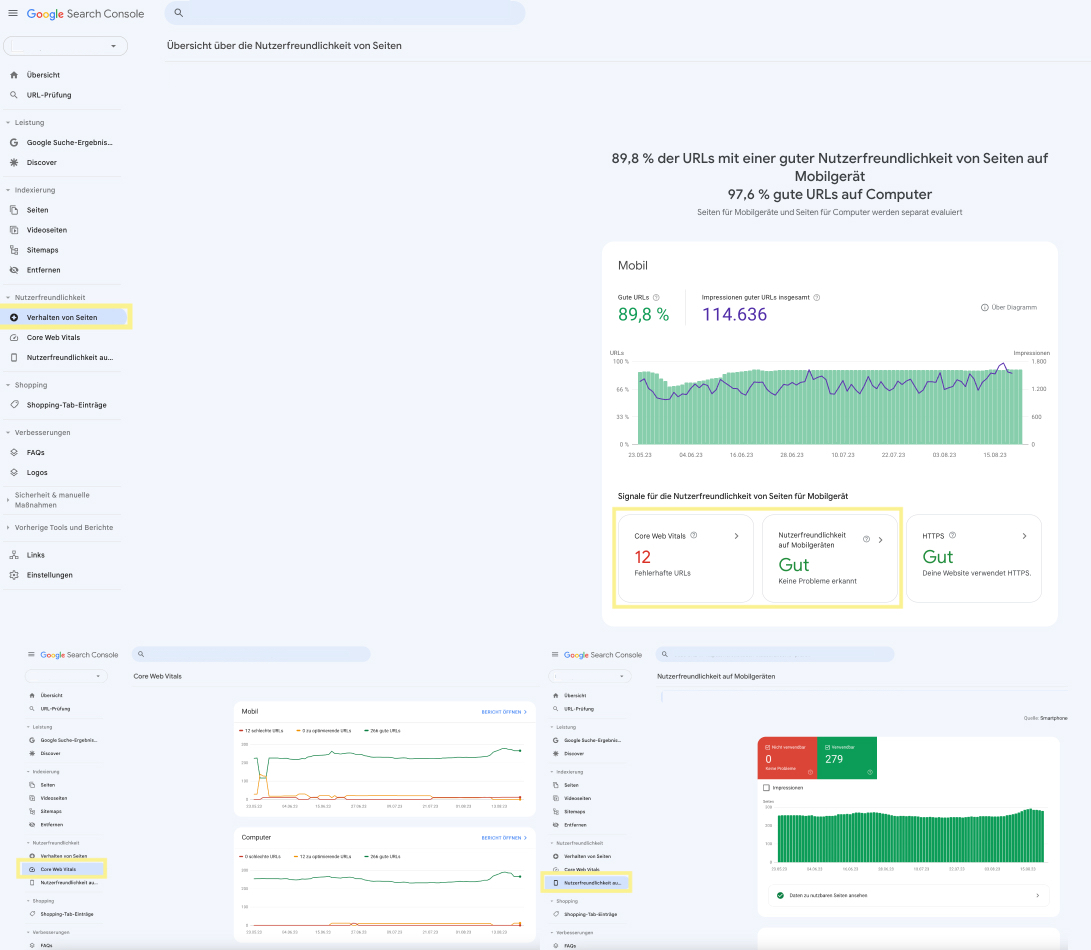The image size is (1091, 950).
Task: Toggle the Impressionen checkbox in mobile usability view
Action: 766,788
